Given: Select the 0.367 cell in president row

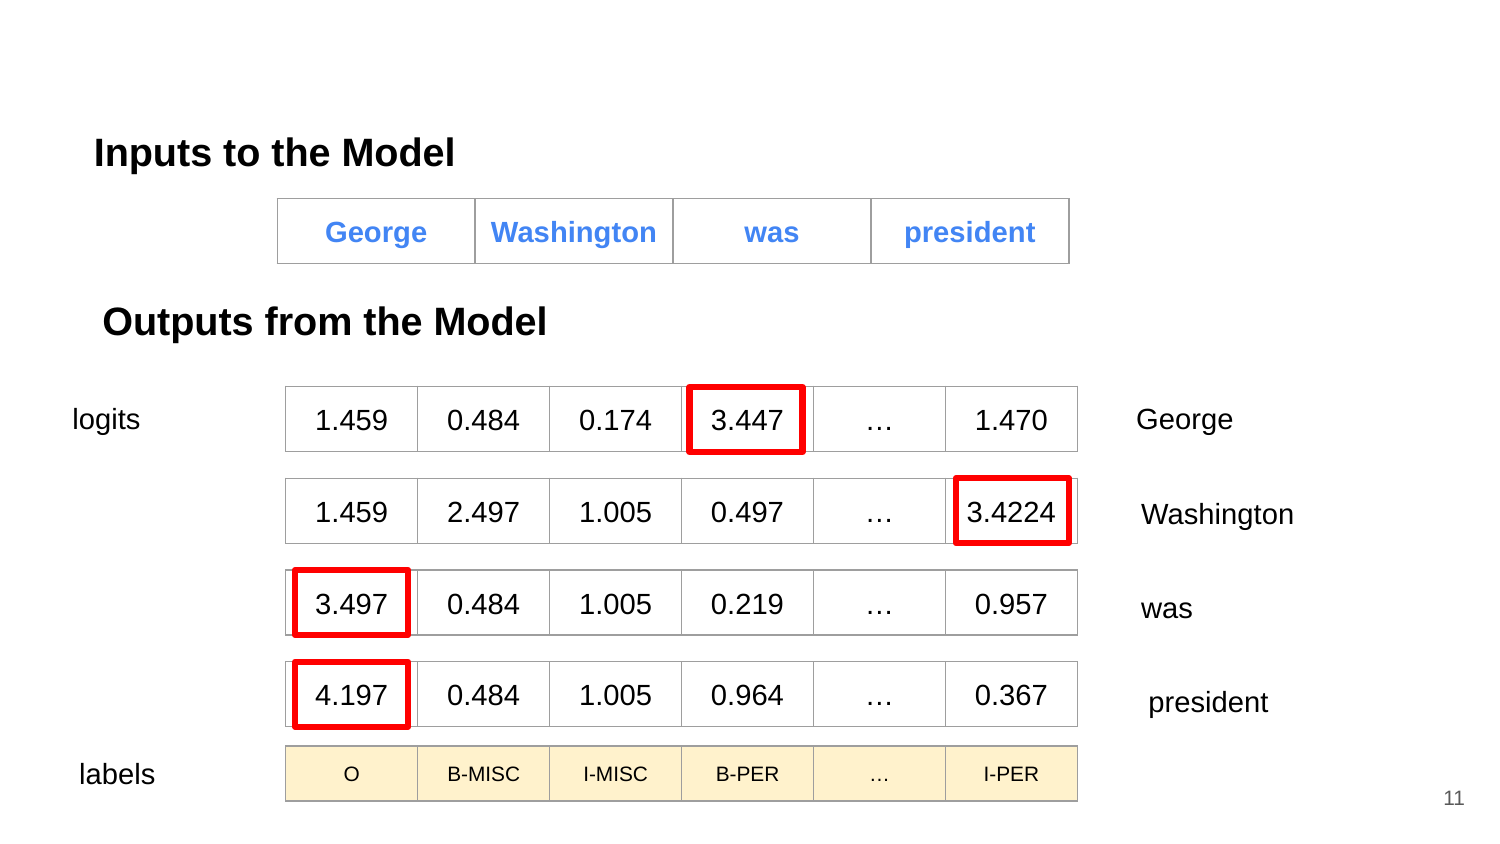Looking at the screenshot, I should 1011,694.
